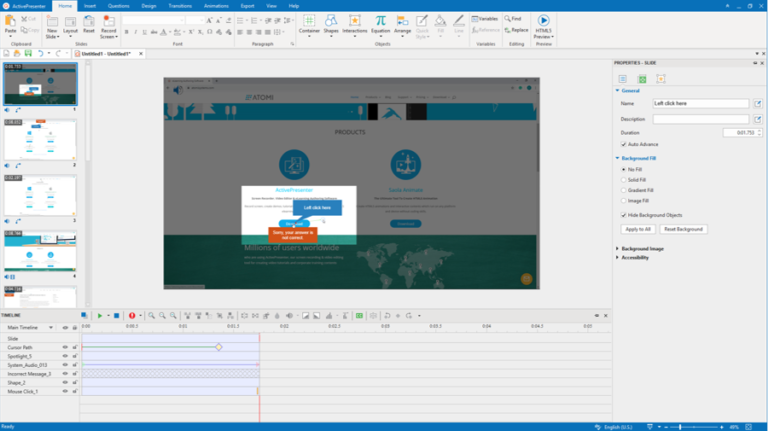Open the font size combo box
Image resolution: width=768 pixels, height=431 pixels.
tap(195, 20)
